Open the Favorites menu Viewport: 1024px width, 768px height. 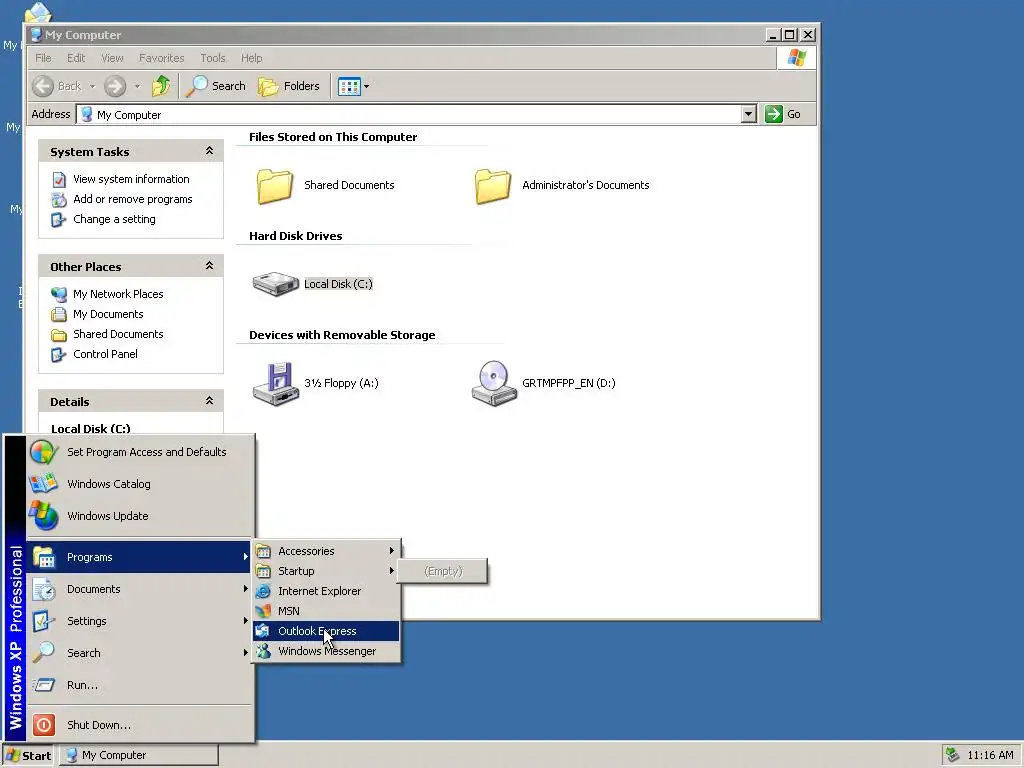click(161, 58)
